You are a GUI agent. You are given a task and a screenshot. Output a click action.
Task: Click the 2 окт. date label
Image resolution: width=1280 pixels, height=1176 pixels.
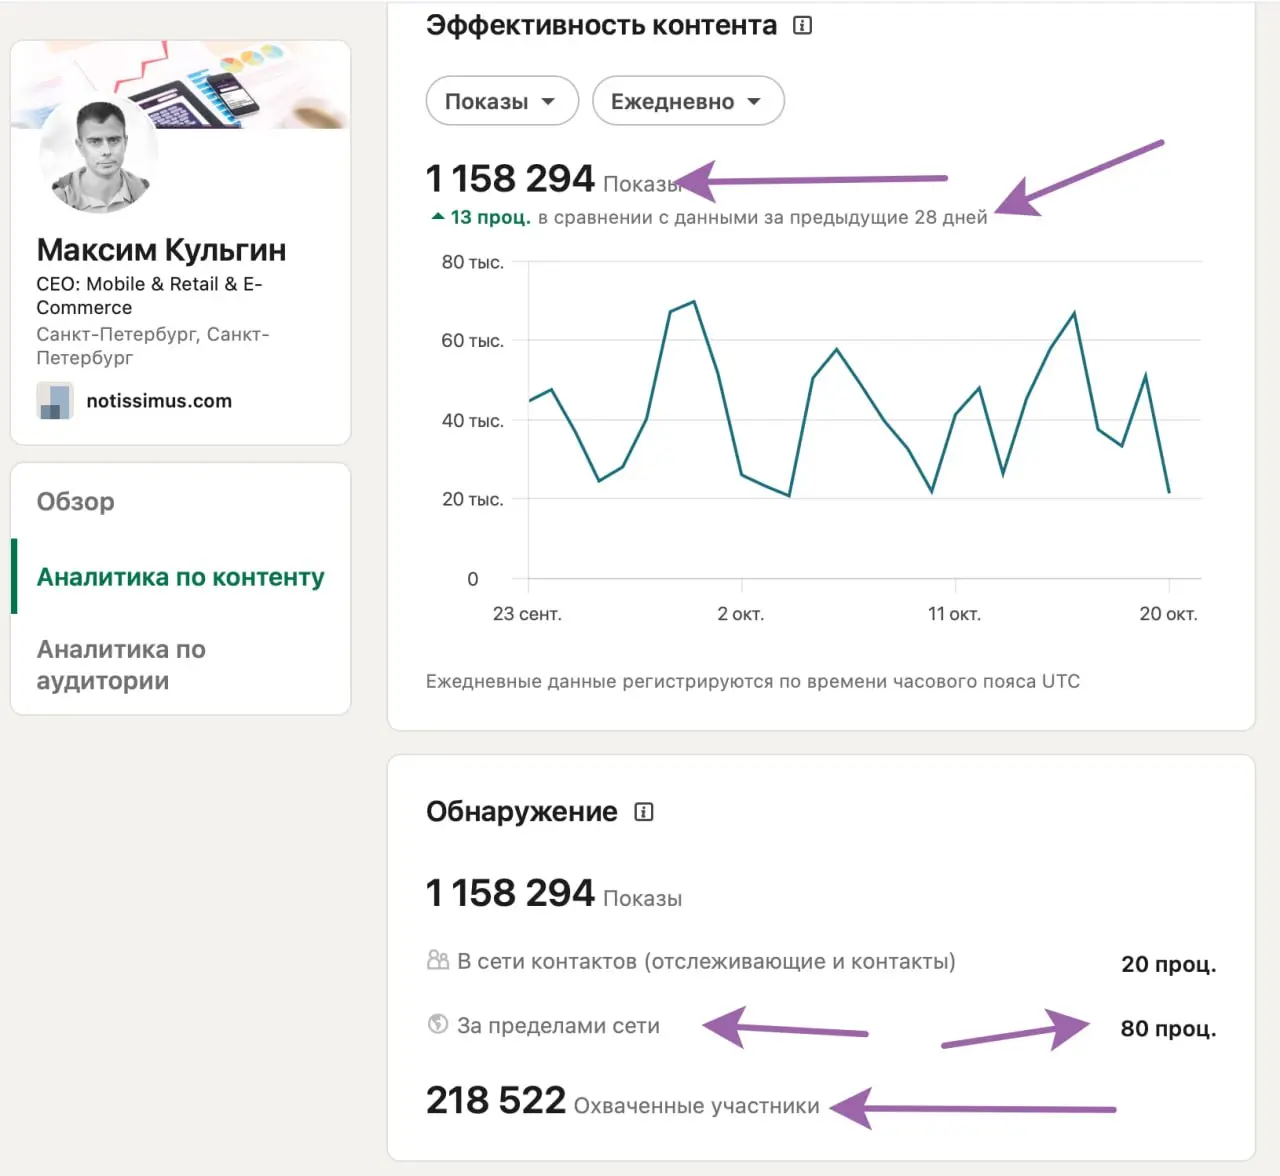pyautogui.click(x=741, y=614)
